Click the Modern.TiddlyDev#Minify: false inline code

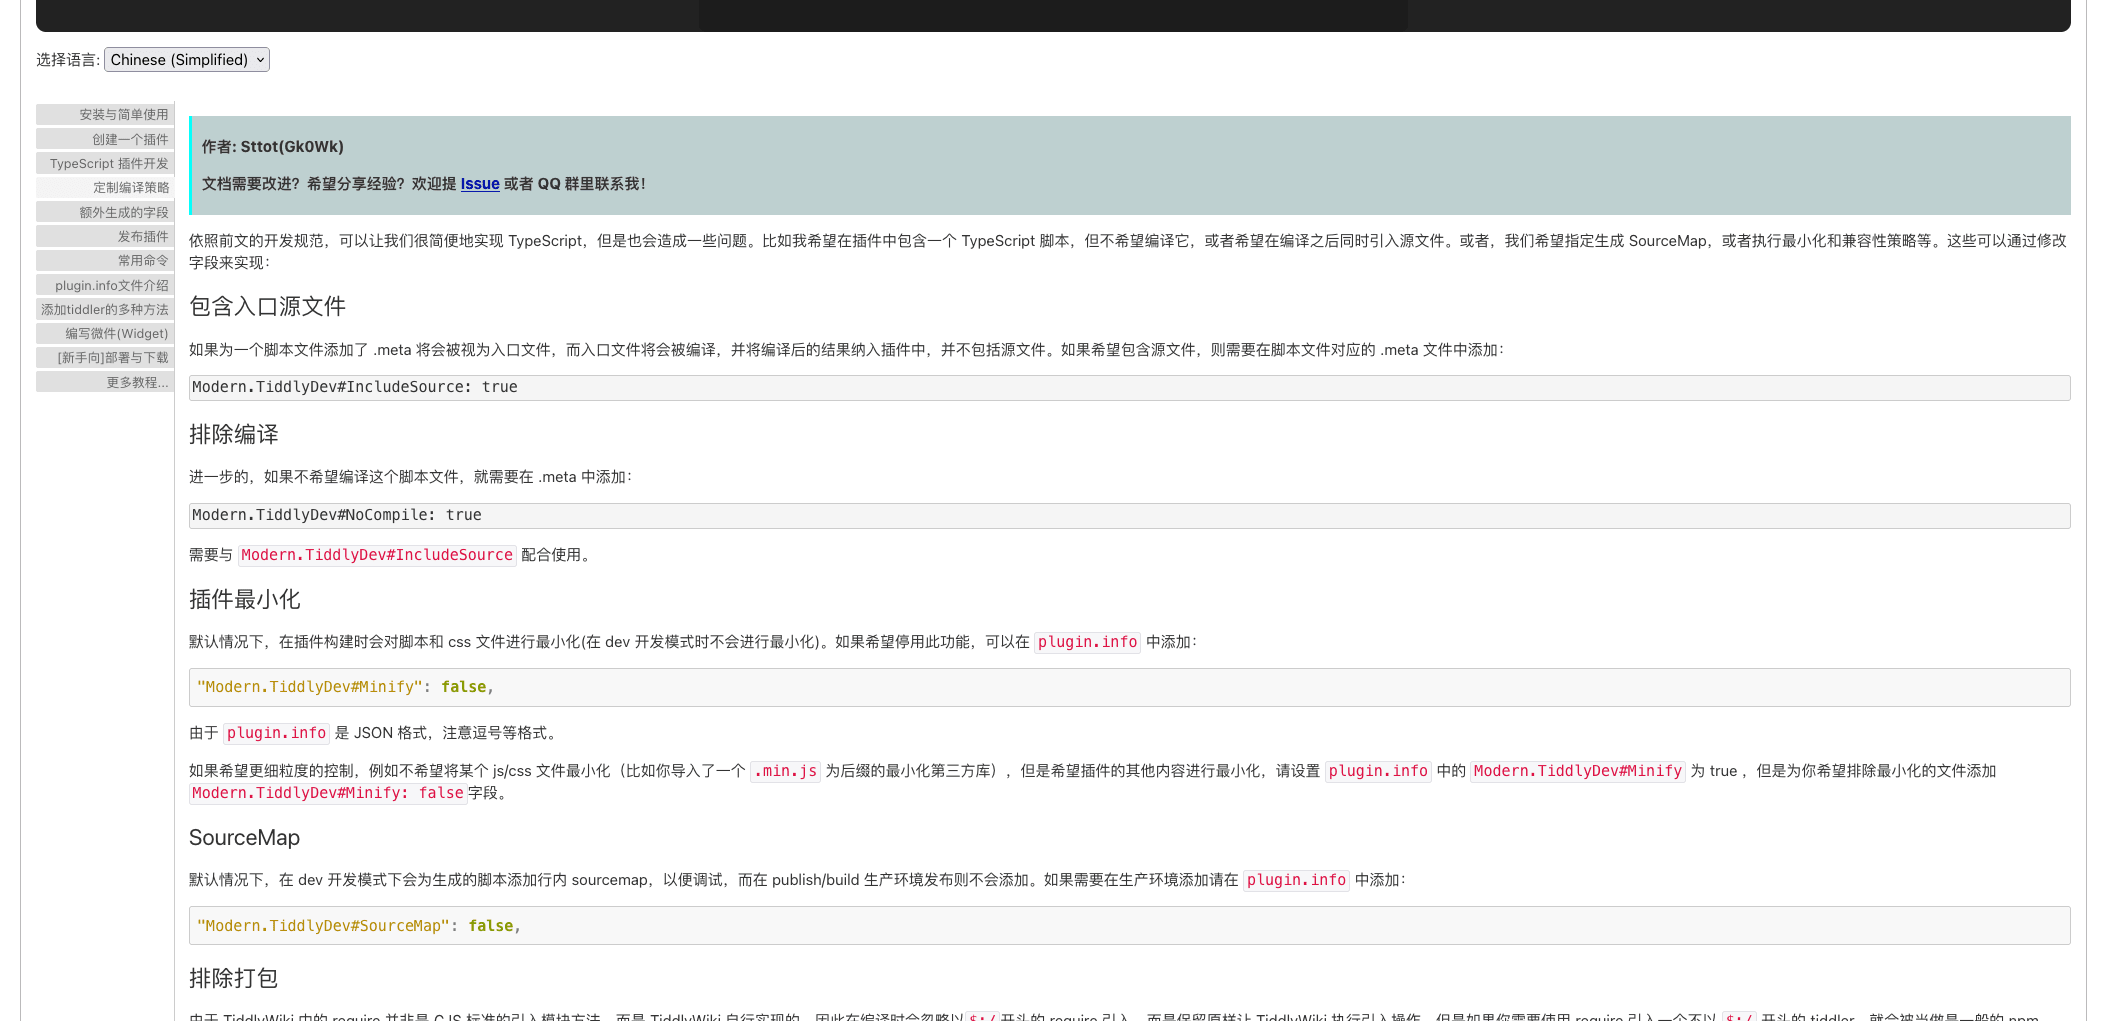coord(328,793)
